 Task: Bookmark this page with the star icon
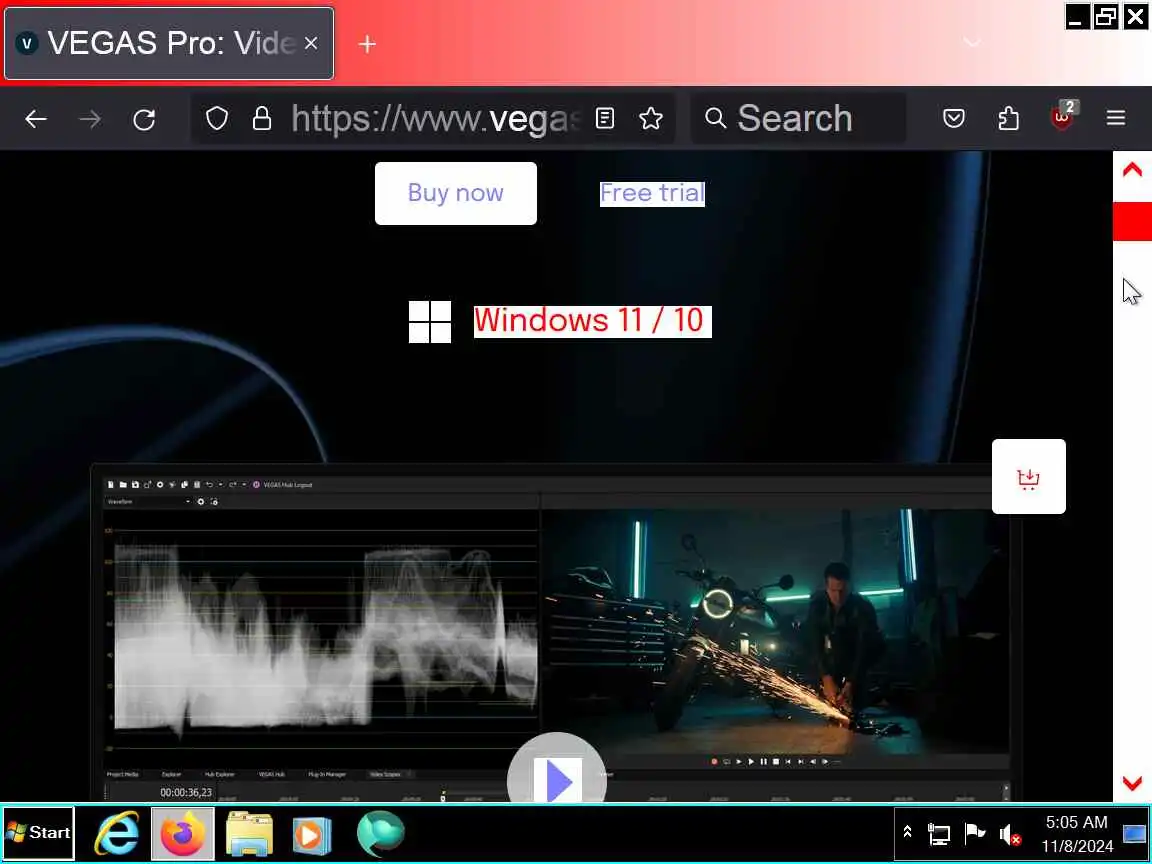651,118
